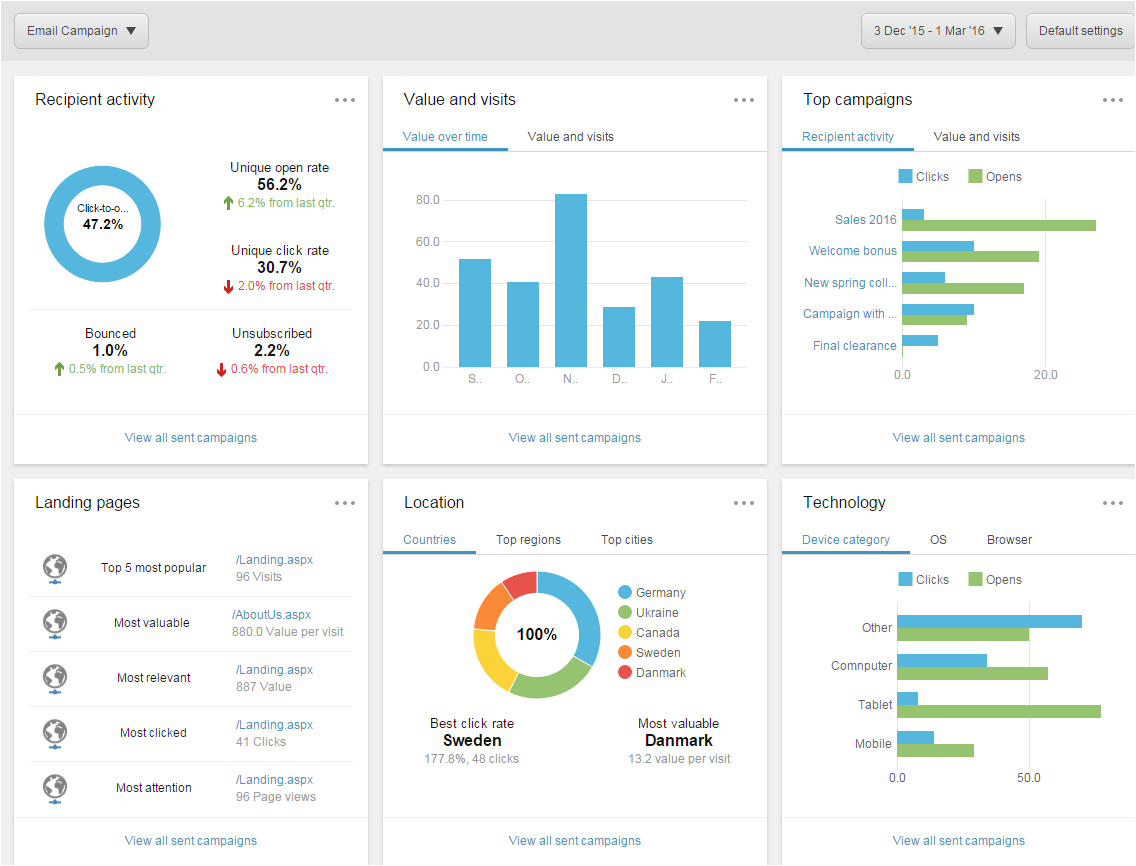The image size is (1136, 866).
Task: Switch to the Top regions tab
Action: tap(528, 539)
